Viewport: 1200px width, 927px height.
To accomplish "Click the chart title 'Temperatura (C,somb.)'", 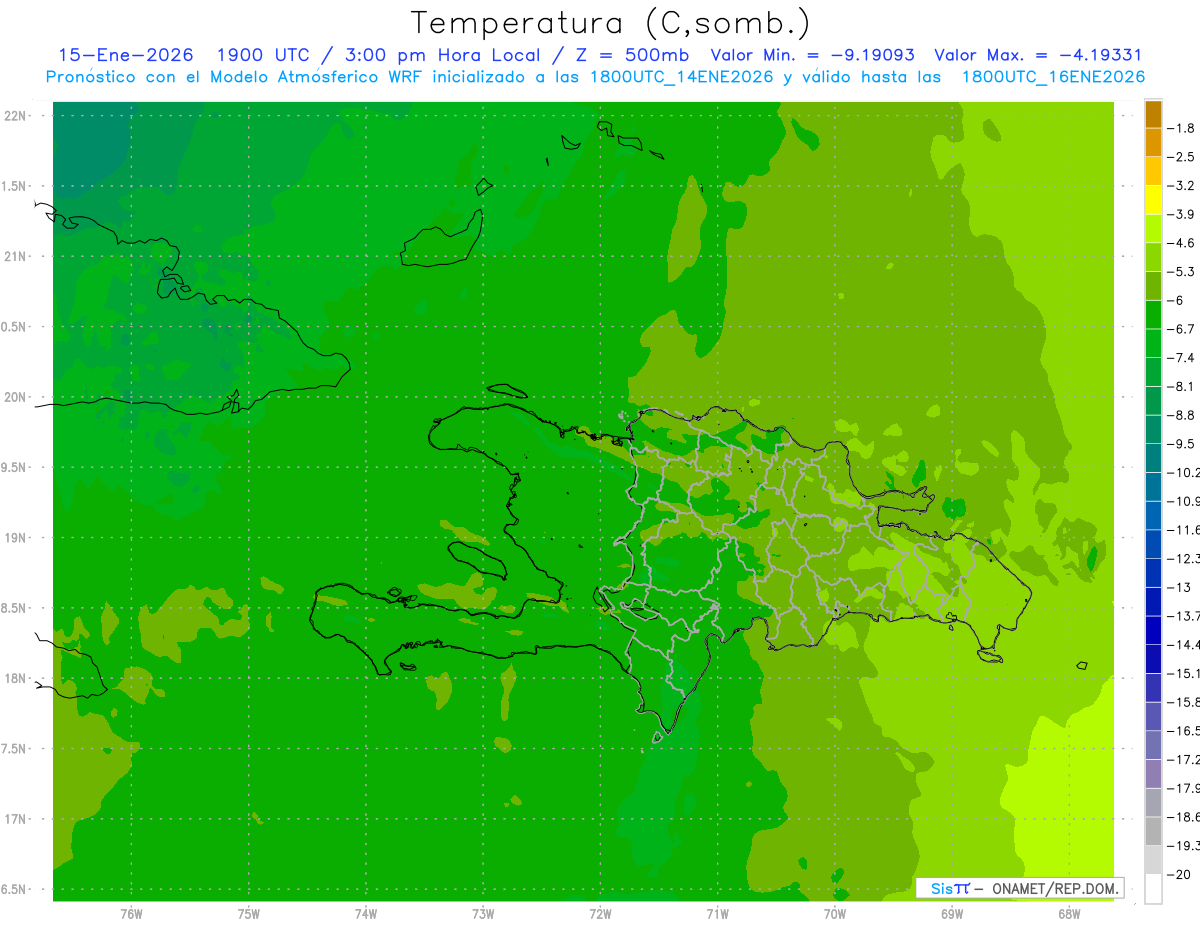I will tap(610, 24).
